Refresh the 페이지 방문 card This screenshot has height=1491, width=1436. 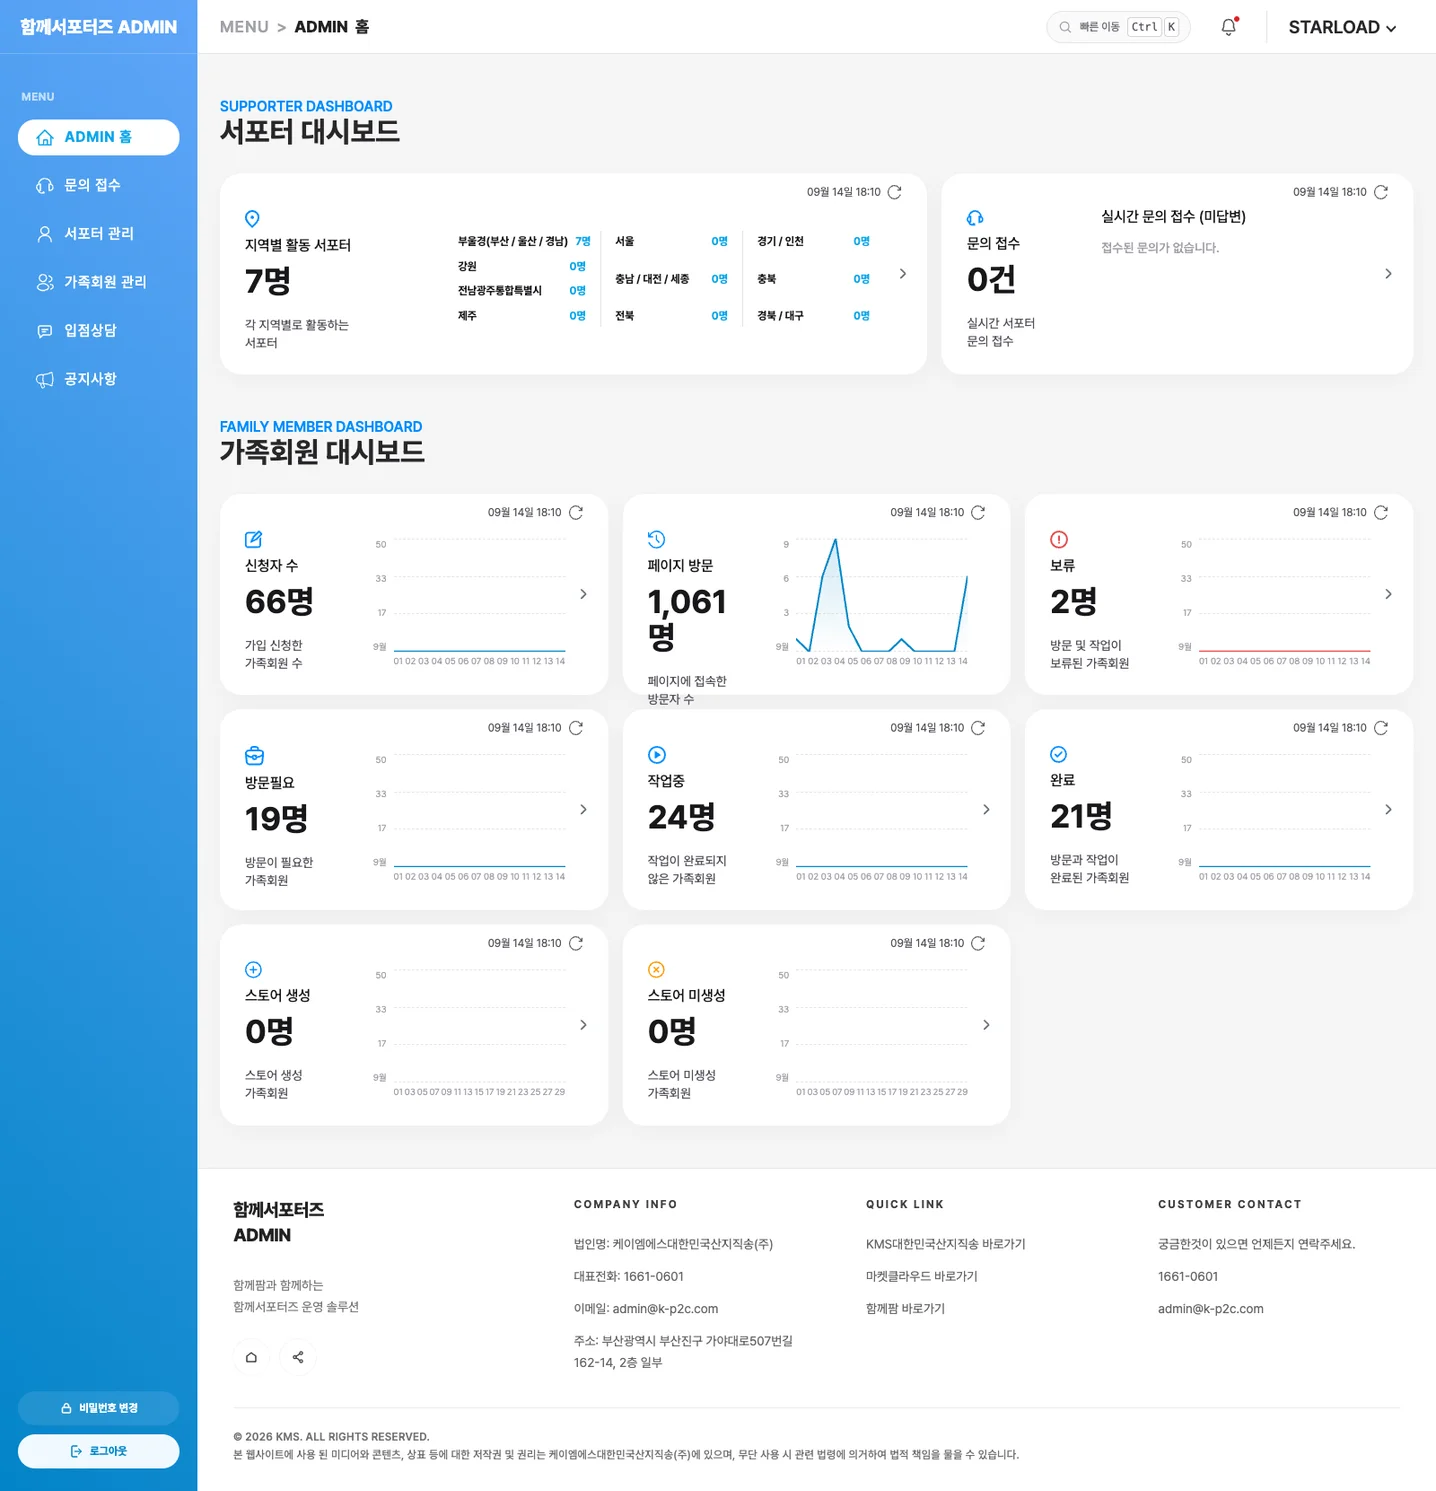pos(978,512)
